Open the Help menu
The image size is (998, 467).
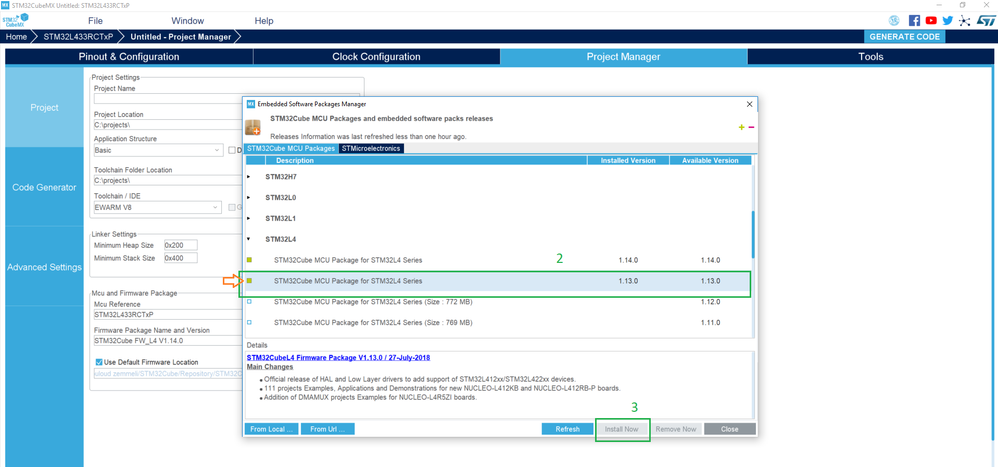point(264,20)
